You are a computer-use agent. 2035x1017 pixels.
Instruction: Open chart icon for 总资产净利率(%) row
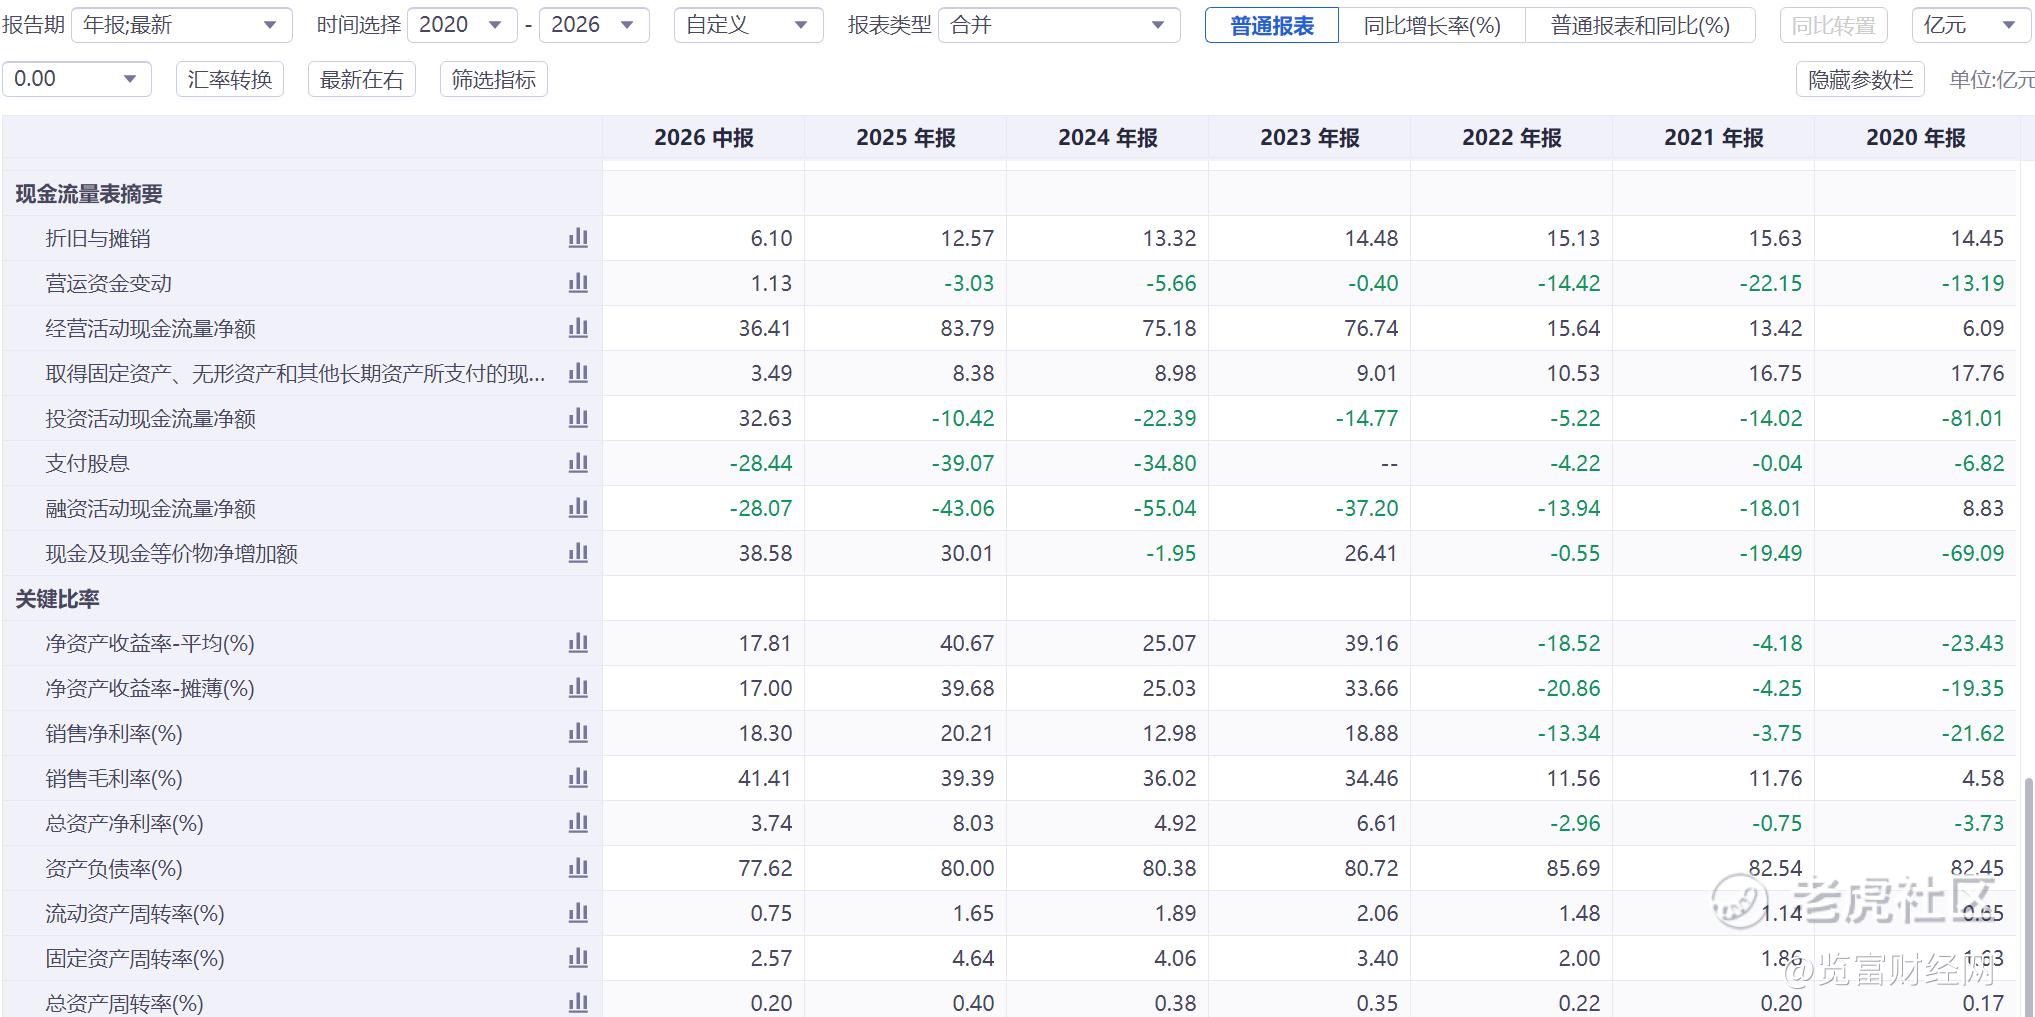point(578,823)
